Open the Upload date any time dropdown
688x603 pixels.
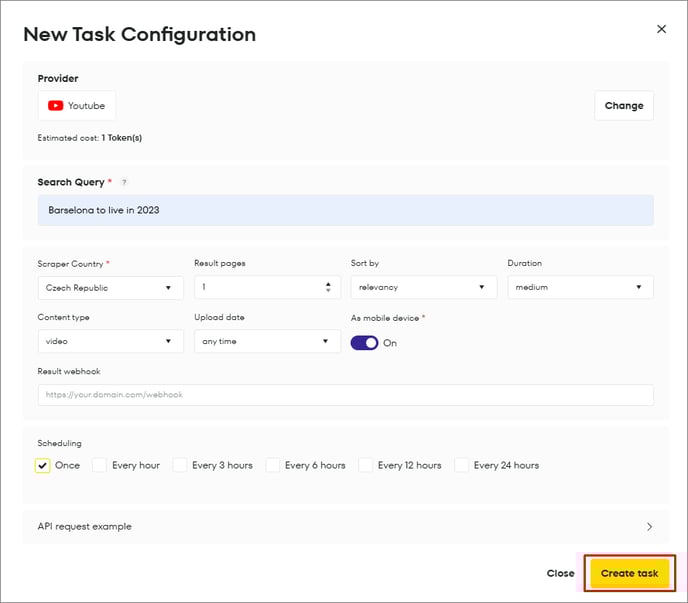(x=267, y=341)
